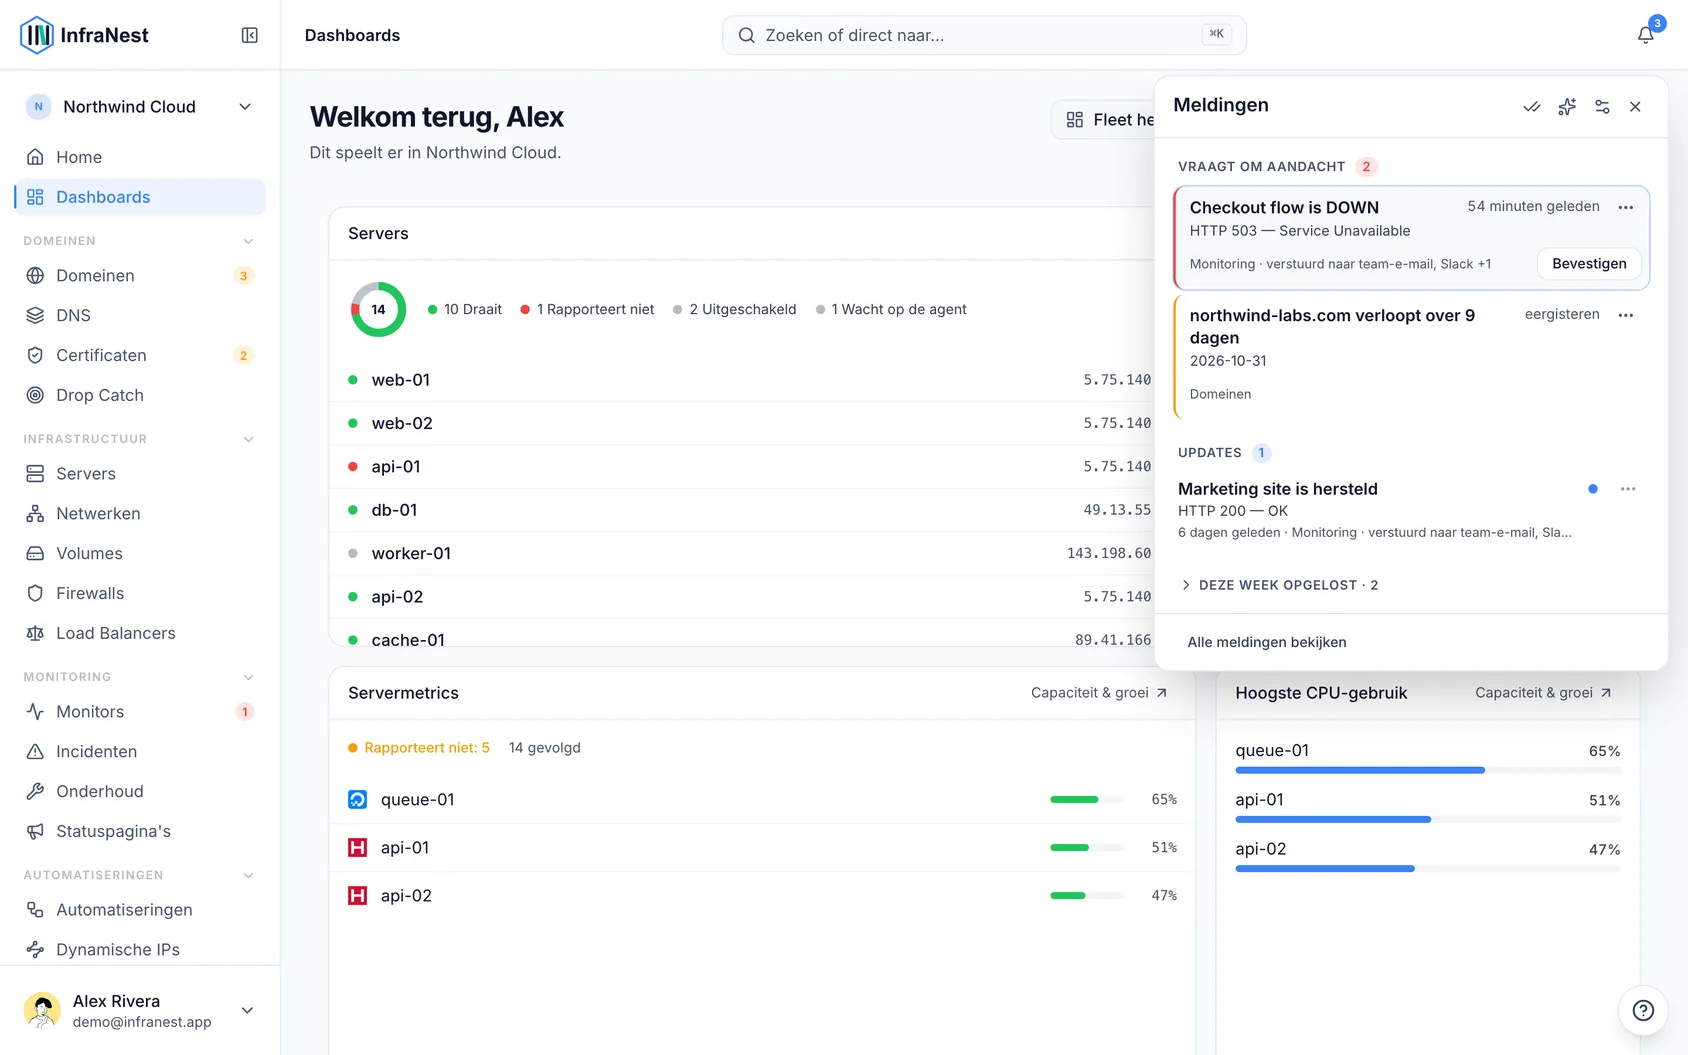Focus the Zoeken of direct naar search field
The image size is (1688, 1055).
tap(984, 35)
